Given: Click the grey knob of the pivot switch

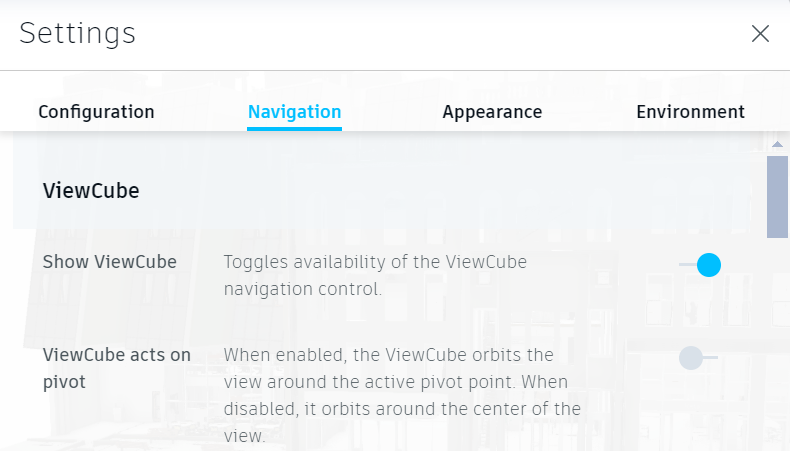Looking at the screenshot, I should [x=691, y=357].
